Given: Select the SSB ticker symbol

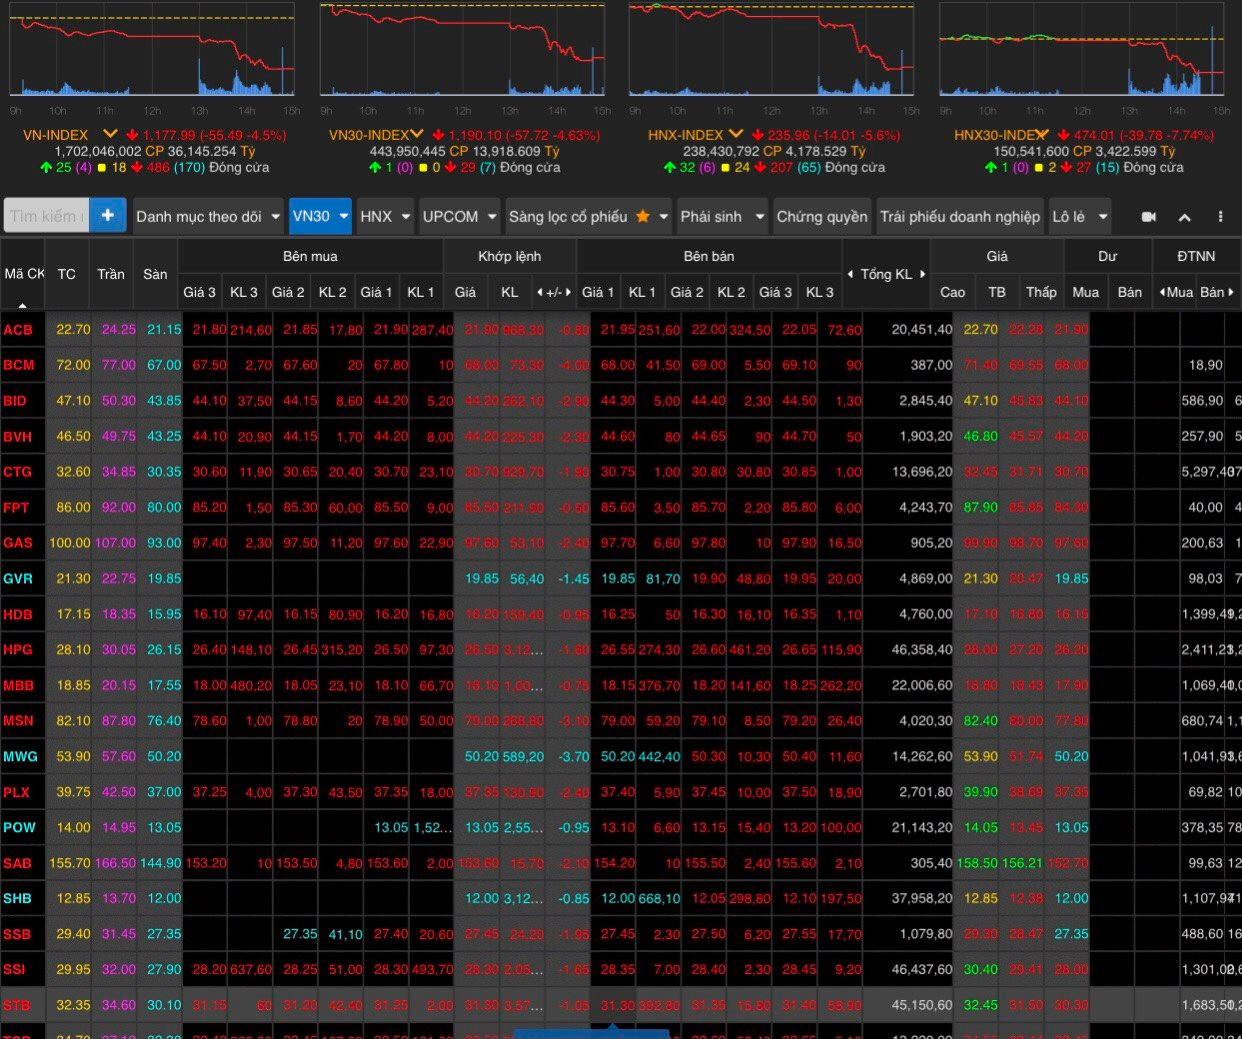Looking at the screenshot, I should [17, 935].
